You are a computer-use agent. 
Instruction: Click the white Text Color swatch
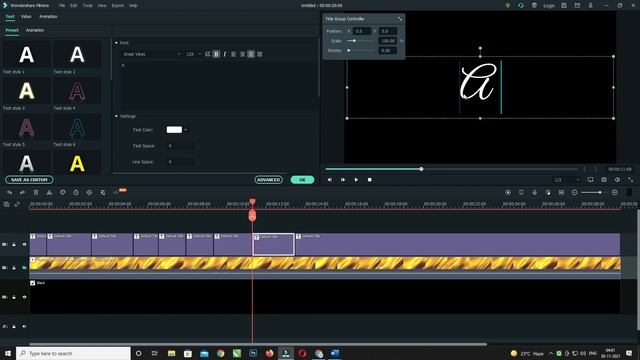click(174, 130)
